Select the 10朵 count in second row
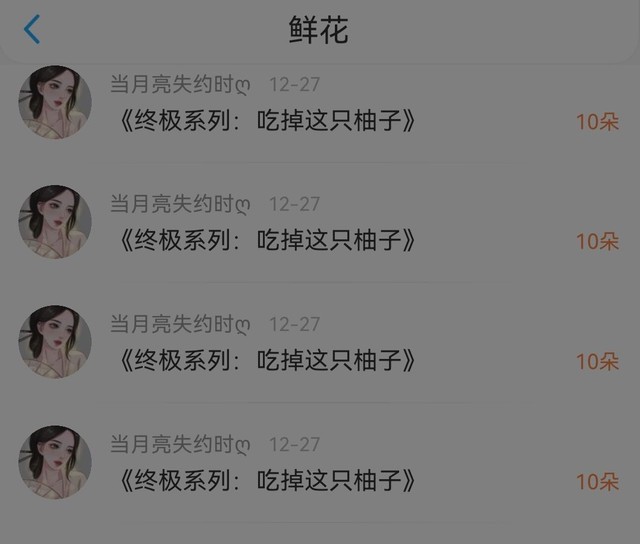640x544 pixels. pyautogui.click(x=598, y=242)
